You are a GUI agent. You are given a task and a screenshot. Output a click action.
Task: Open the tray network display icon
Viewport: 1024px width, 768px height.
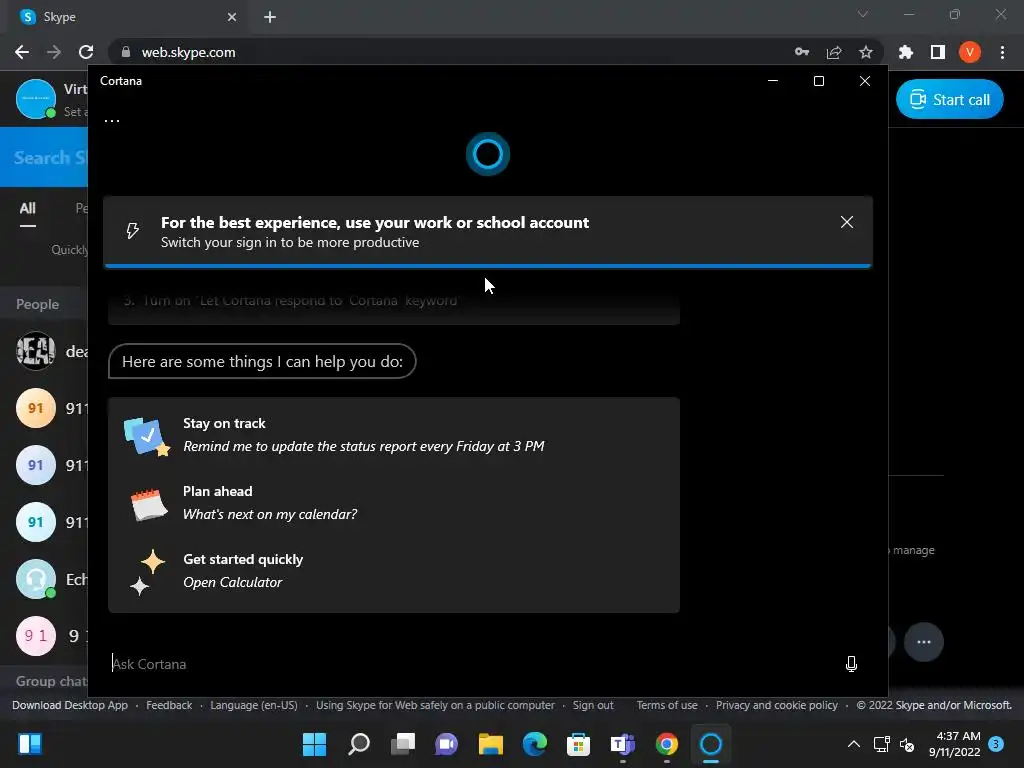(x=881, y=744)
